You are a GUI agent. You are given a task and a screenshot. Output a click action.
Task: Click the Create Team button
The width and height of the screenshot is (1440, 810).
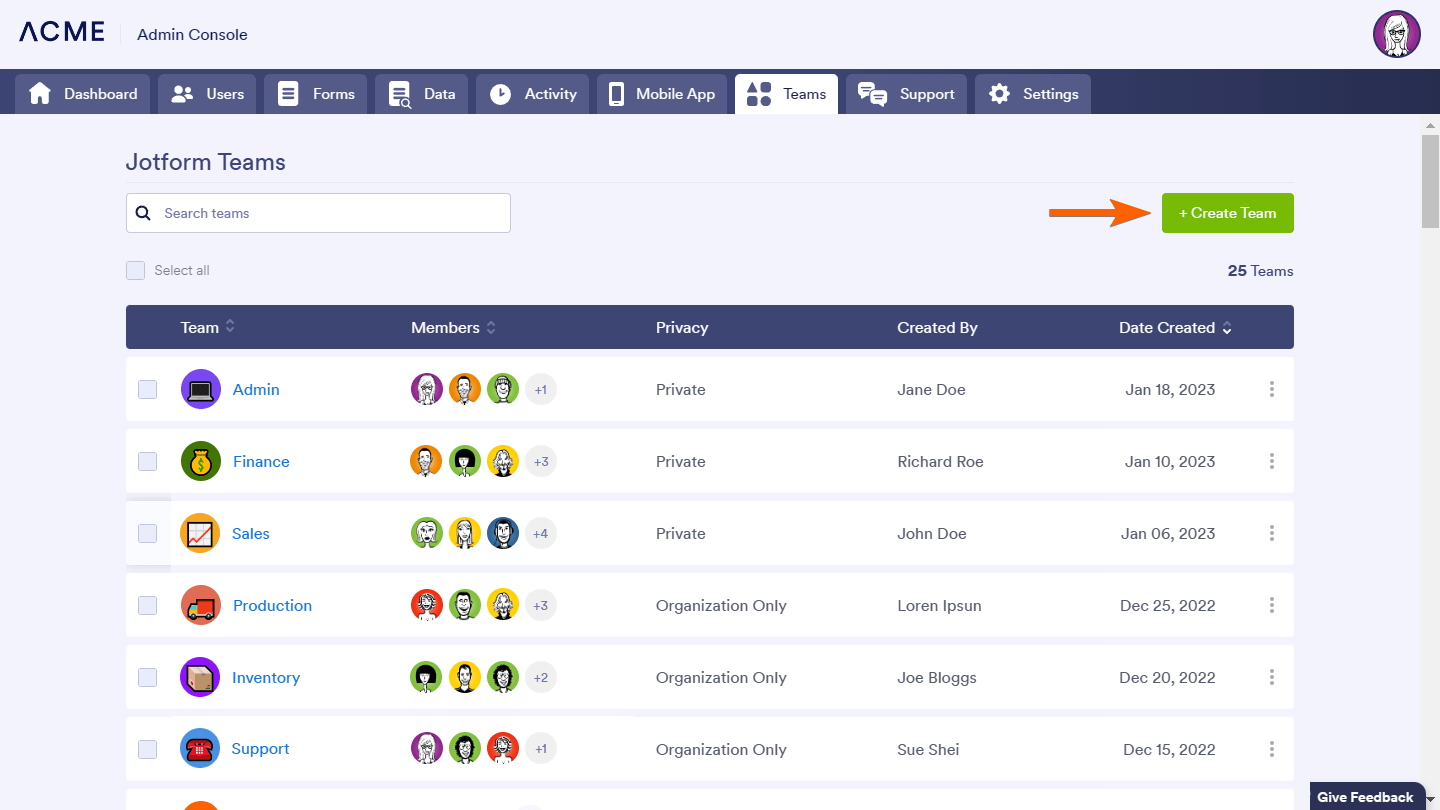(1227, 213)
